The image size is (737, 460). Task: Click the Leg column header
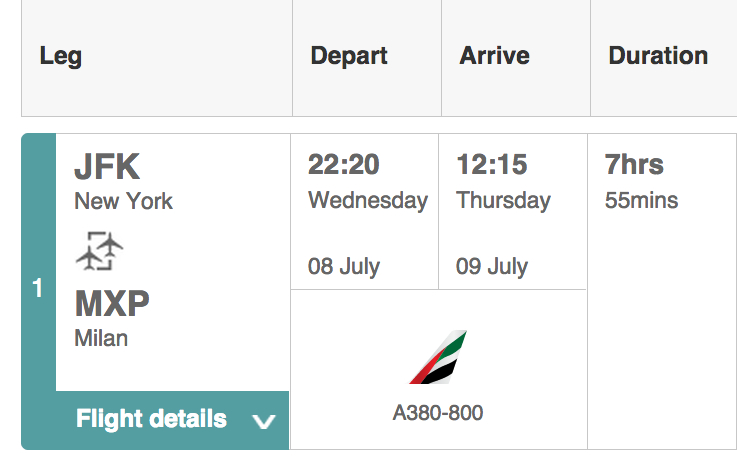coord(61,56)
